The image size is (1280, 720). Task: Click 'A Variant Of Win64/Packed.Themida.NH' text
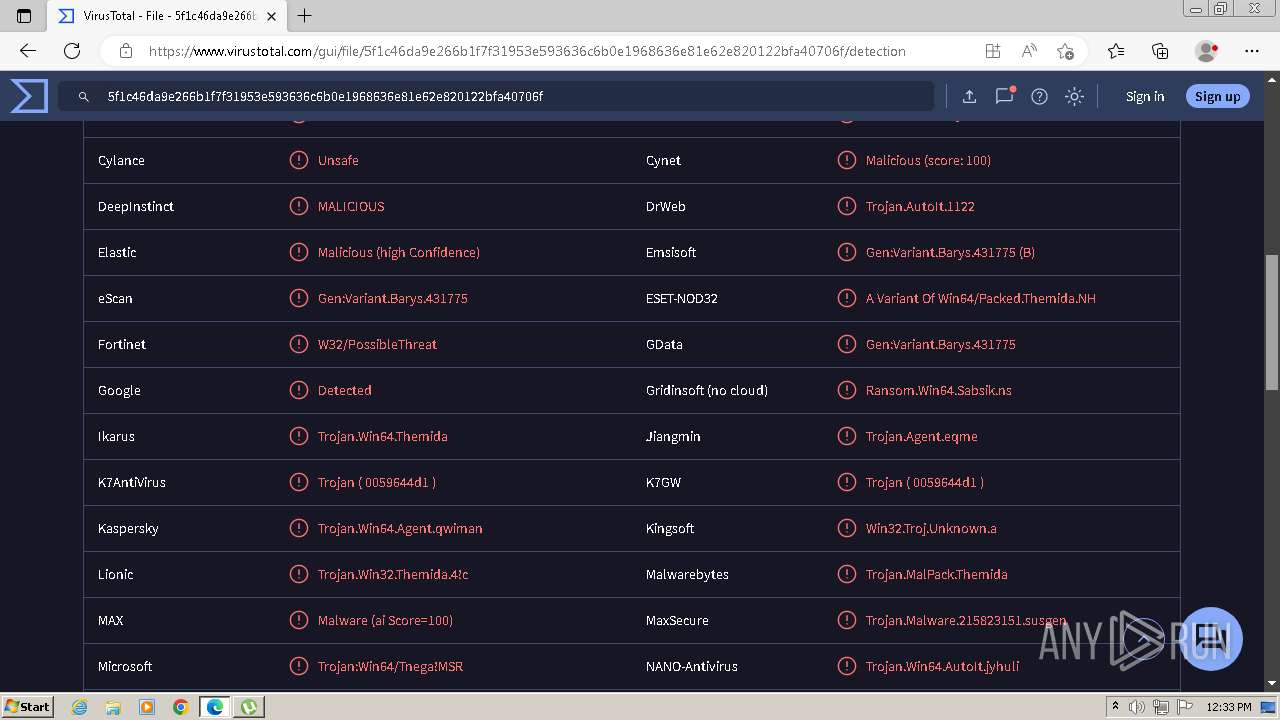(981, 298)
